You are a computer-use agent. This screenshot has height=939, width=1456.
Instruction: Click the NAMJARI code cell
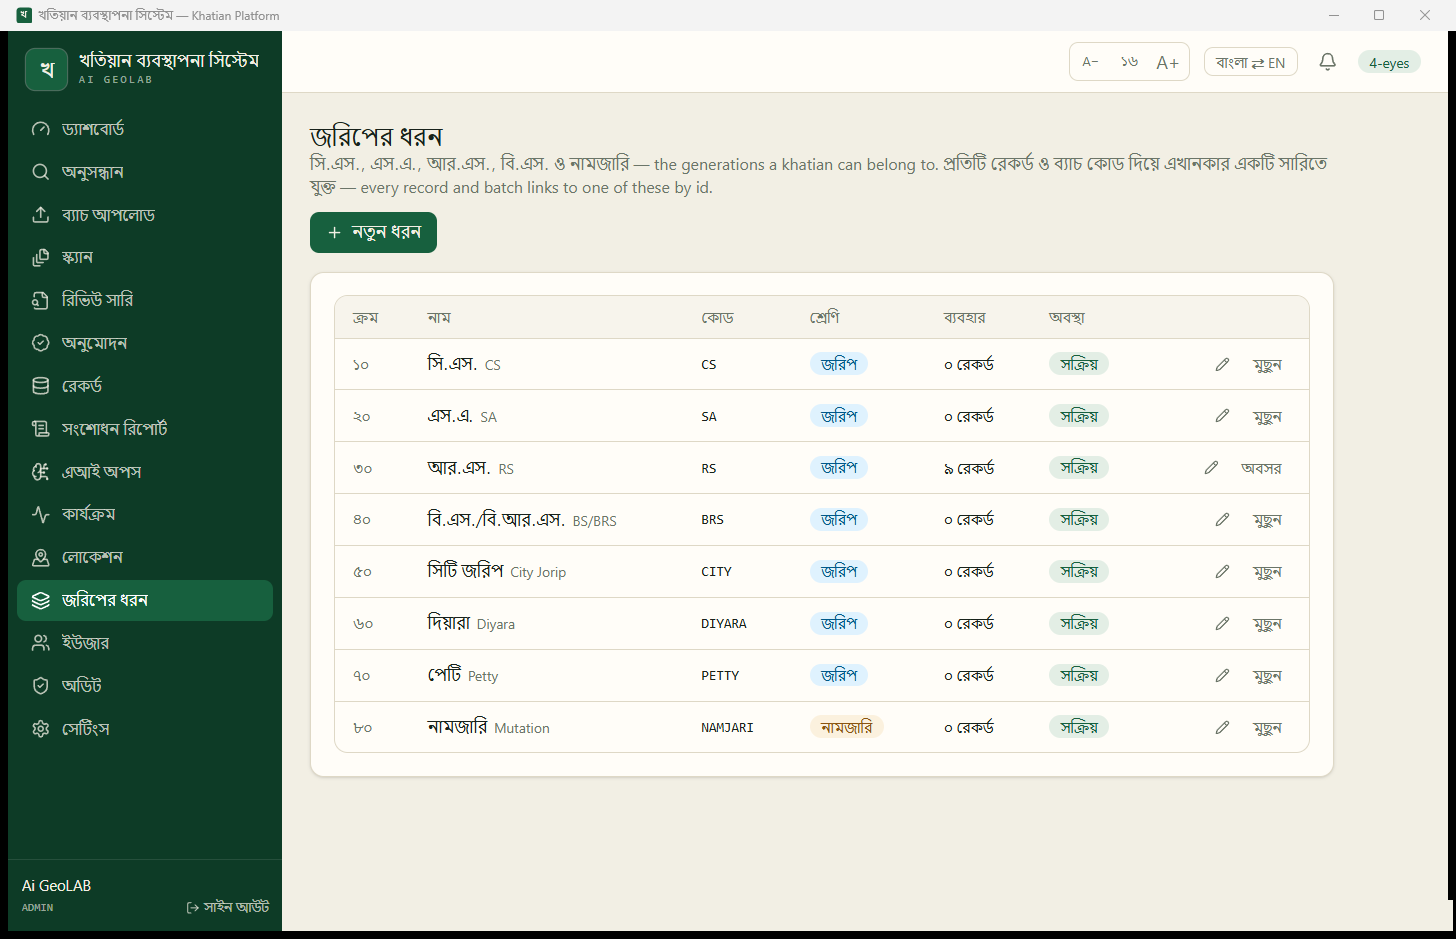click(x=727, y=728)
